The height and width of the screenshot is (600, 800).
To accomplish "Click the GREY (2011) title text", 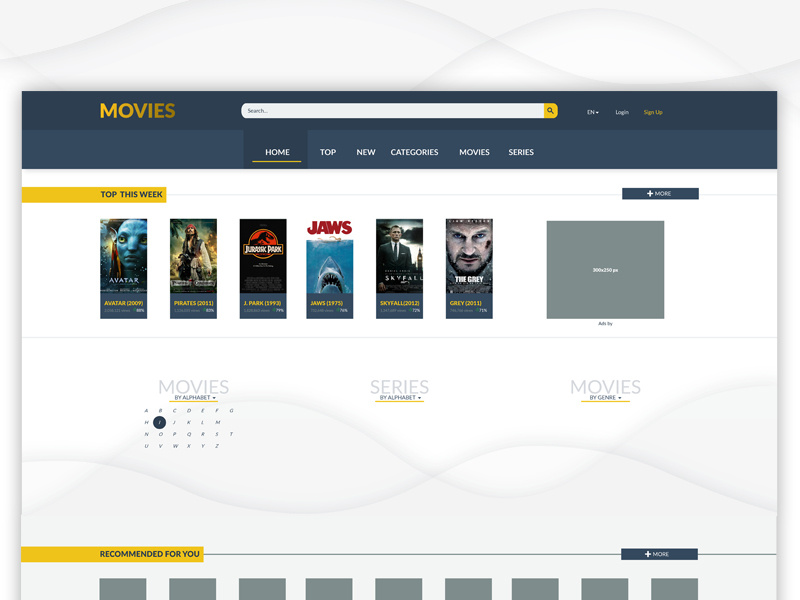I will [465, 303].
